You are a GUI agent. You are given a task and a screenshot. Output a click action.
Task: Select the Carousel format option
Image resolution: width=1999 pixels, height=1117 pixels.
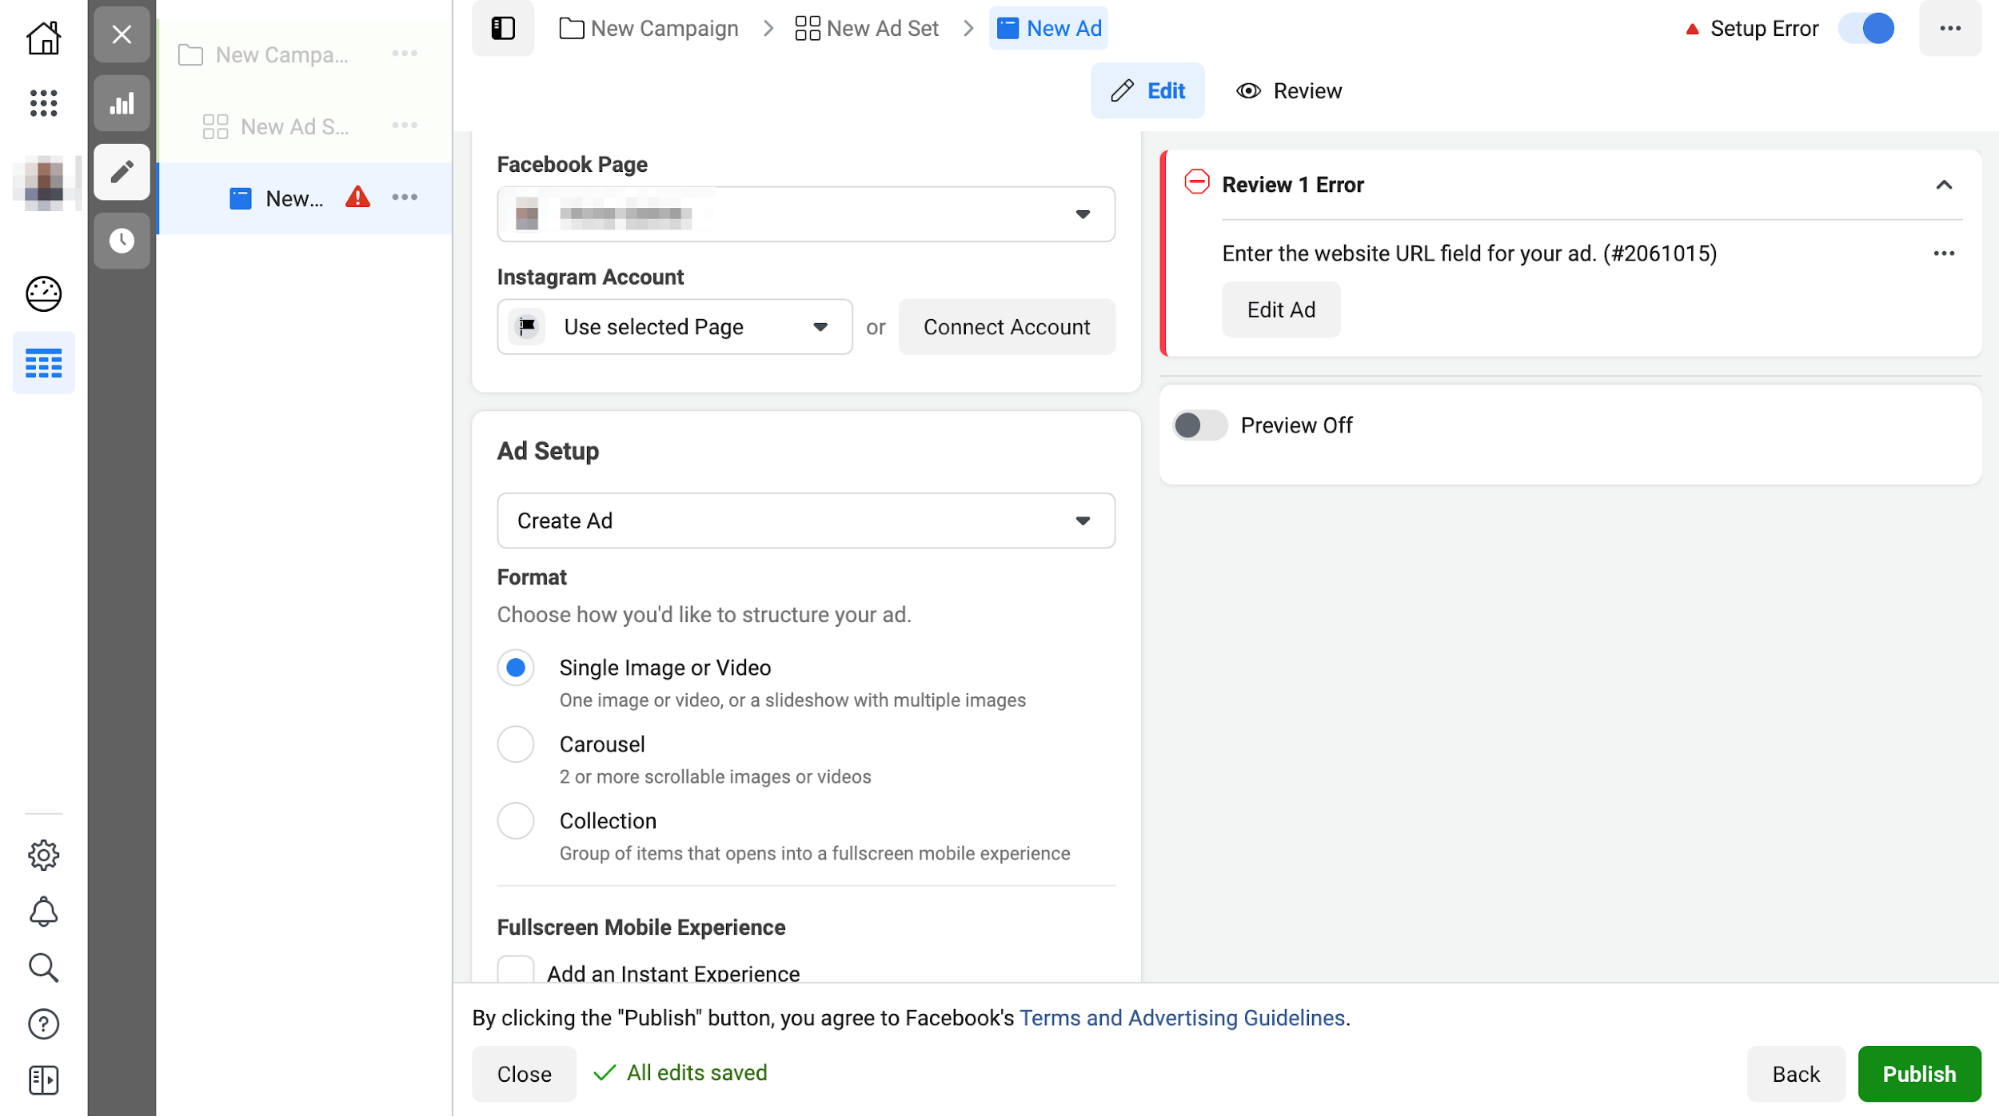(x=518, y=744)
